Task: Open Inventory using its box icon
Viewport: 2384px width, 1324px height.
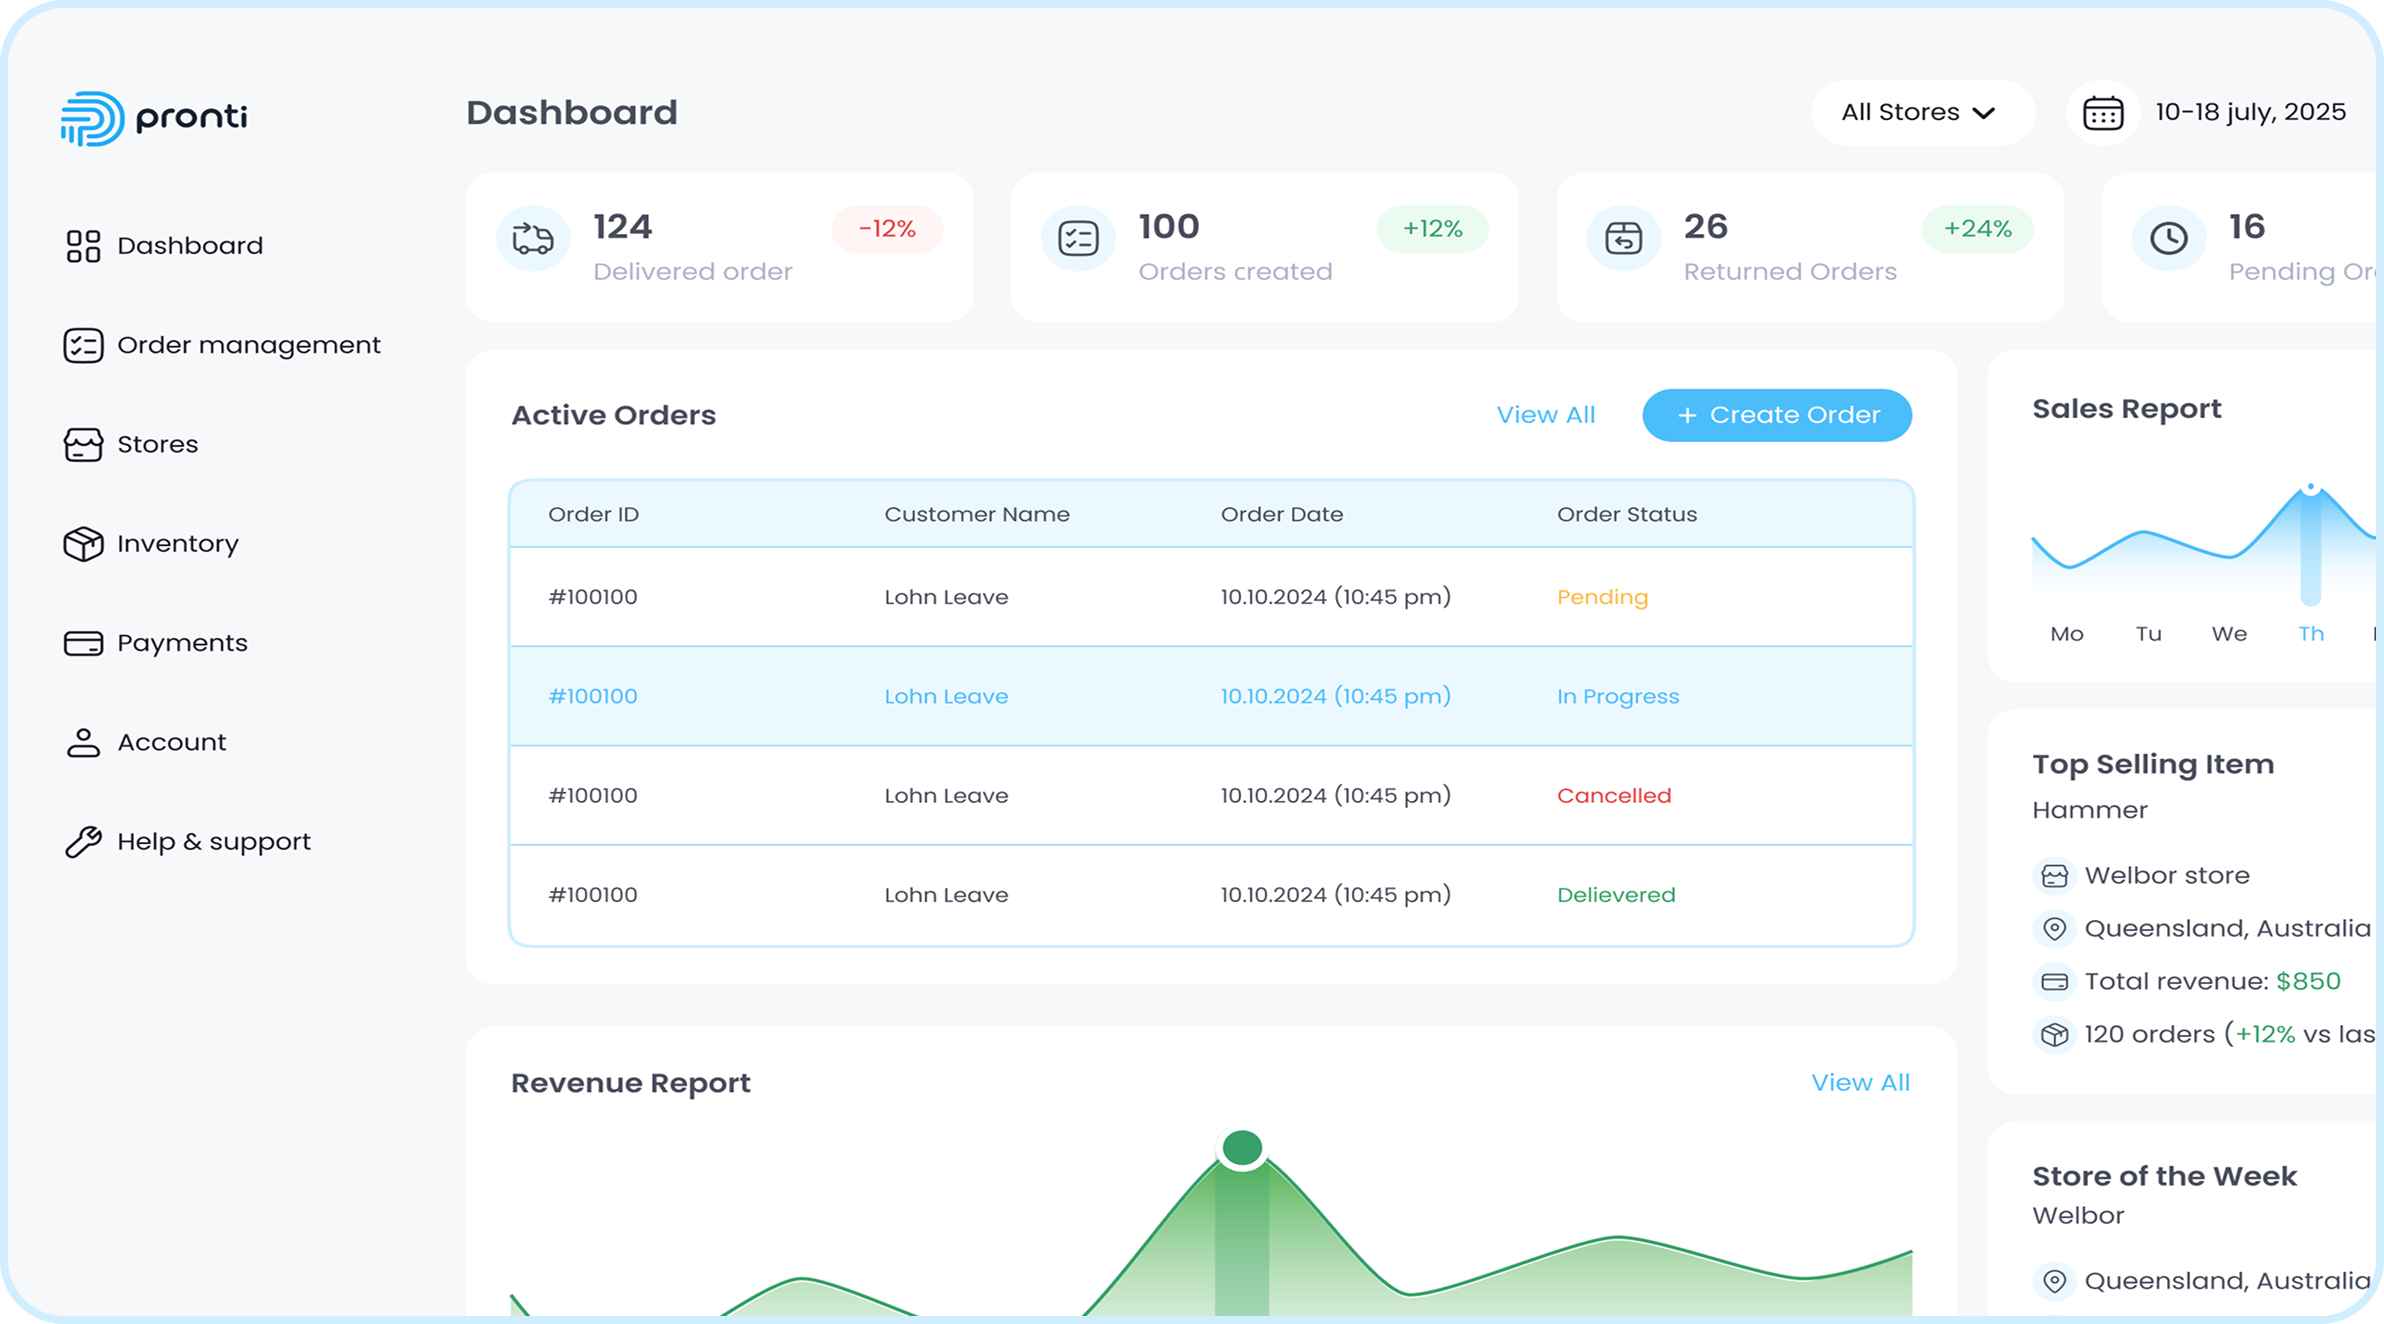Action: [x=83, y=543]
